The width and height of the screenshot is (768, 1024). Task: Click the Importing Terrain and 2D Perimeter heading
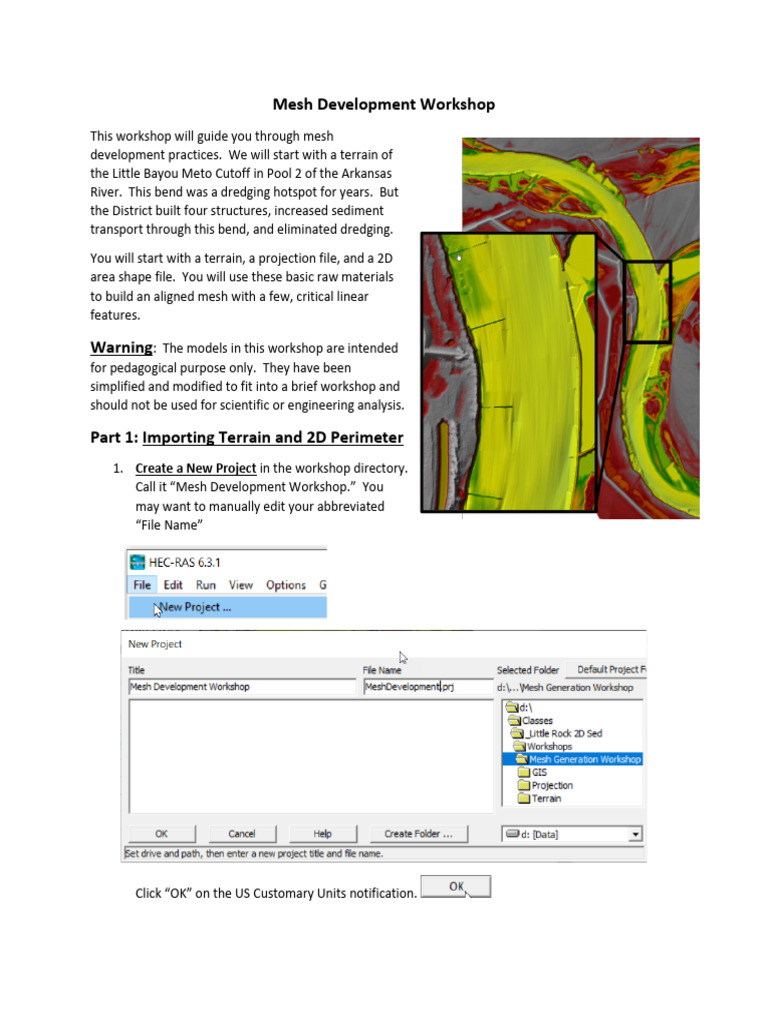pos(272,438)
